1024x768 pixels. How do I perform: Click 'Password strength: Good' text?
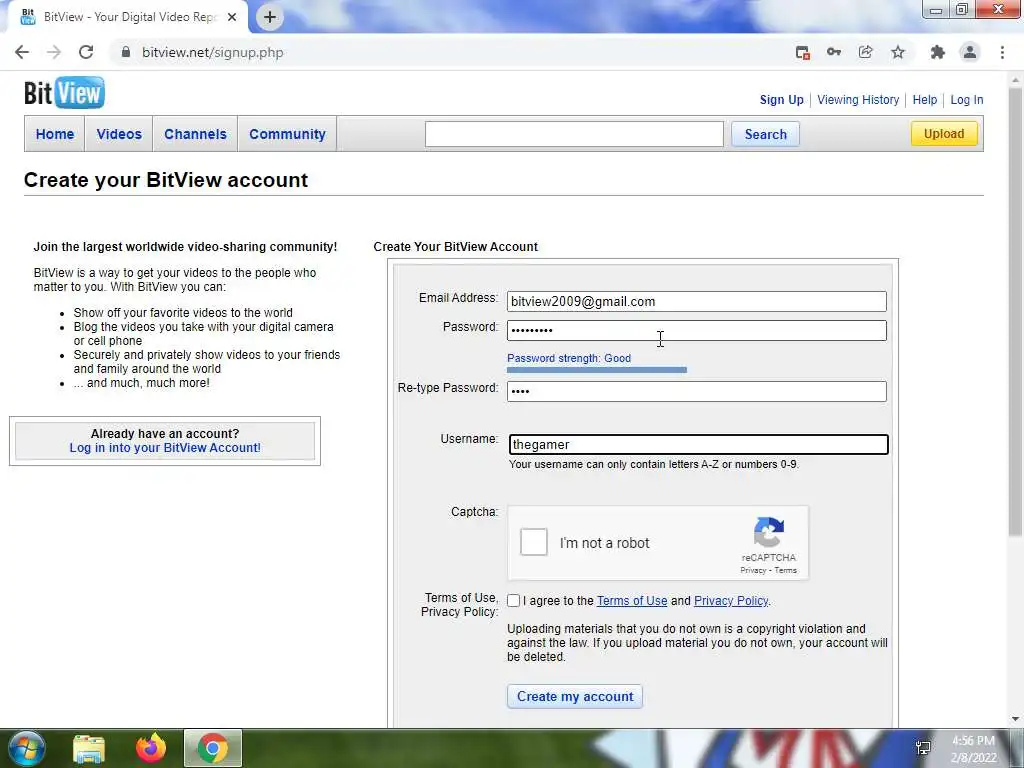pyautogui.click(x=569, y=358)
